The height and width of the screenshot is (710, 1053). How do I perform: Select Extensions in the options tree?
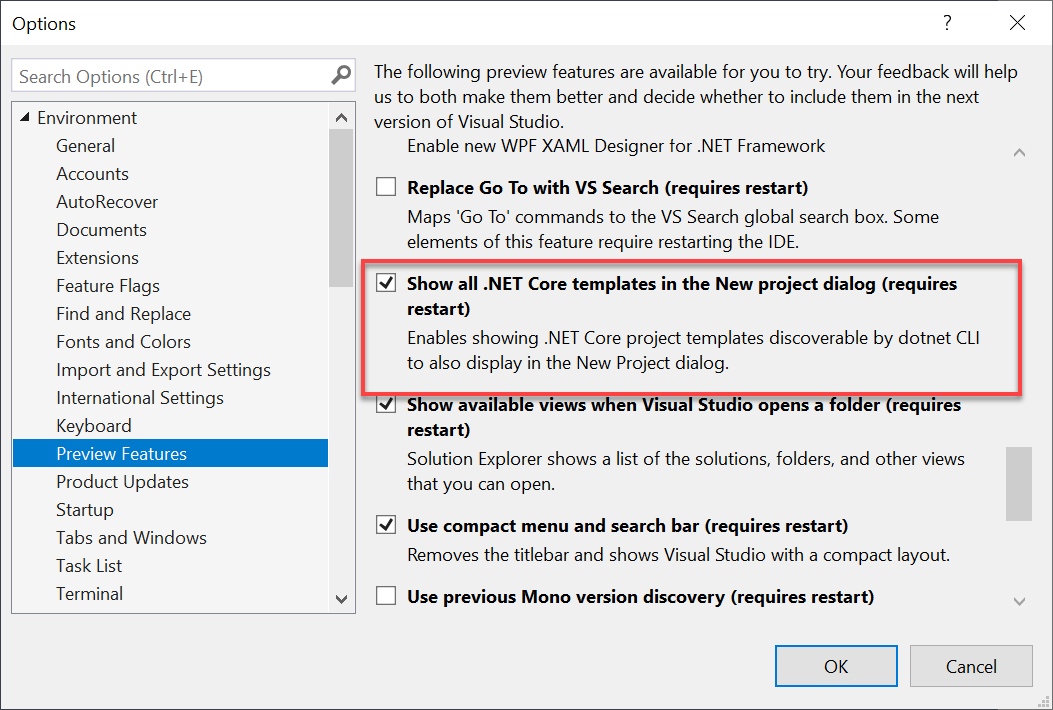(97, 258)
